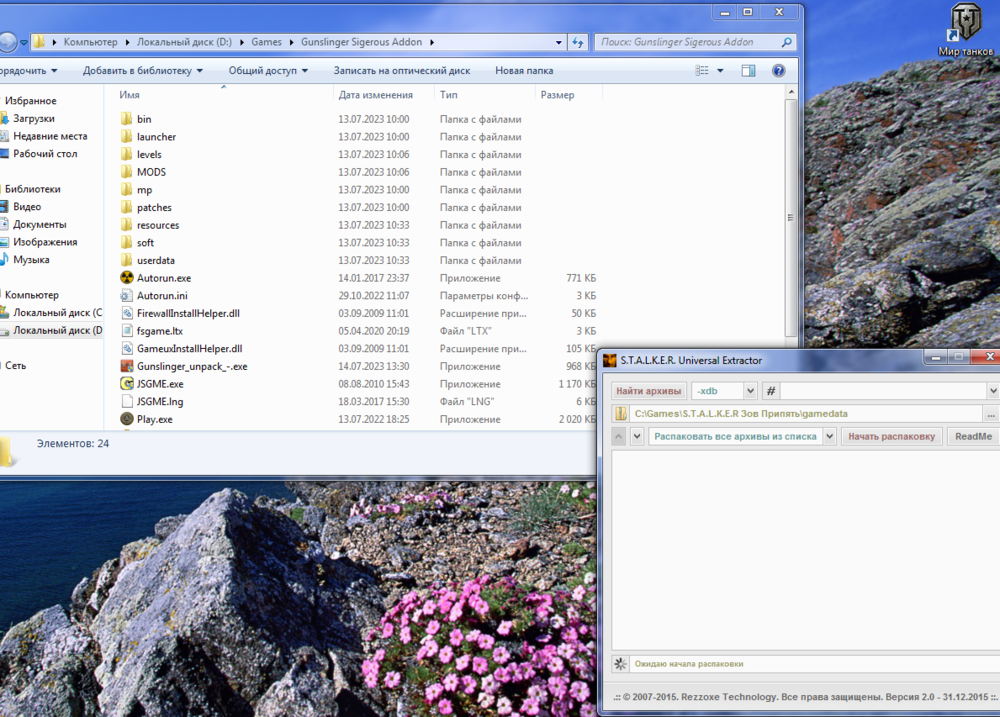
Task: Open Explorer help via the question mark icon
Action: (x=779, y=71)
